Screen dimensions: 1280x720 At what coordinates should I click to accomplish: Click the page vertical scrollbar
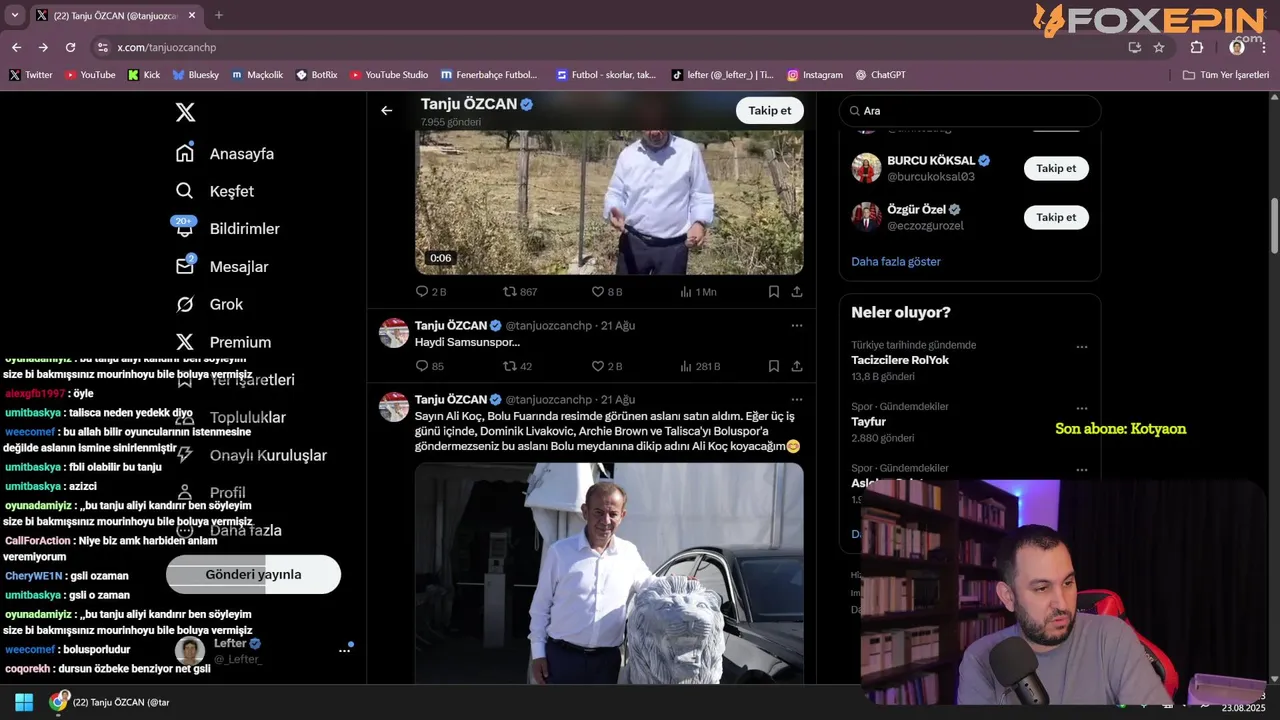pyautogui.click(x=1274, y=225)
